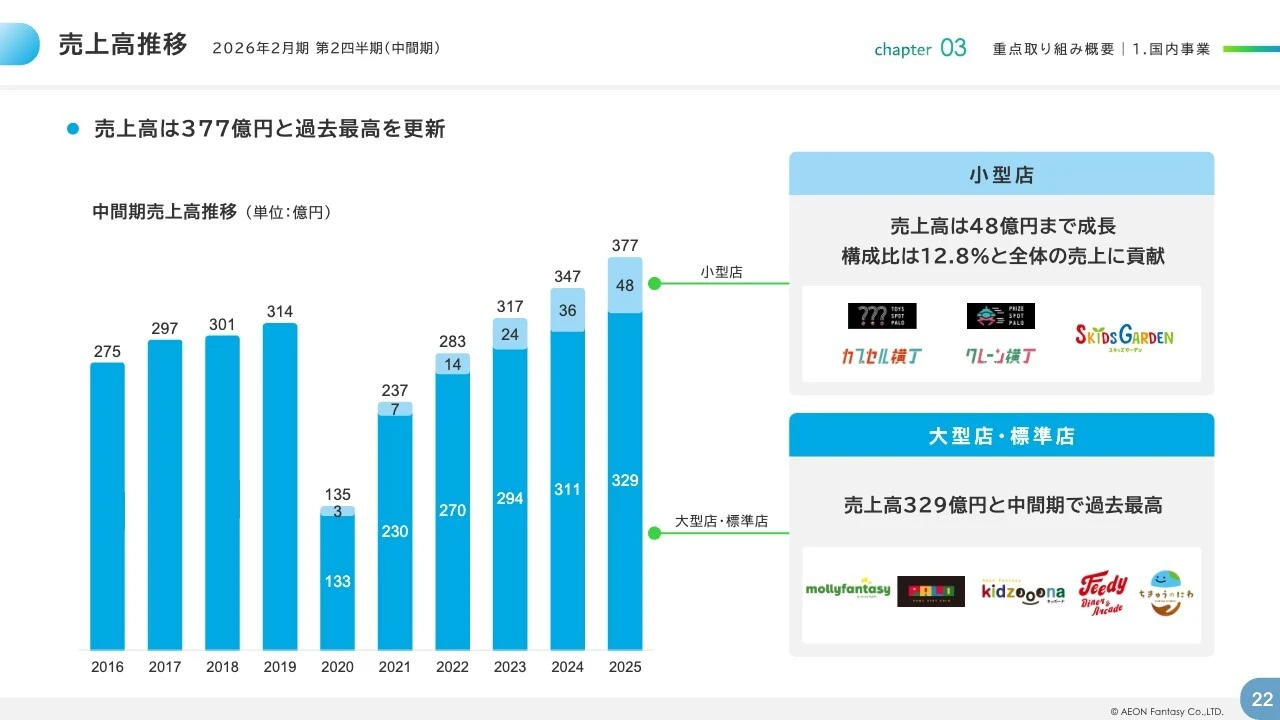Viewport: 1280px width, 720px height.
Task: Click the カプセル横丁 brand name
Action: 881,355
